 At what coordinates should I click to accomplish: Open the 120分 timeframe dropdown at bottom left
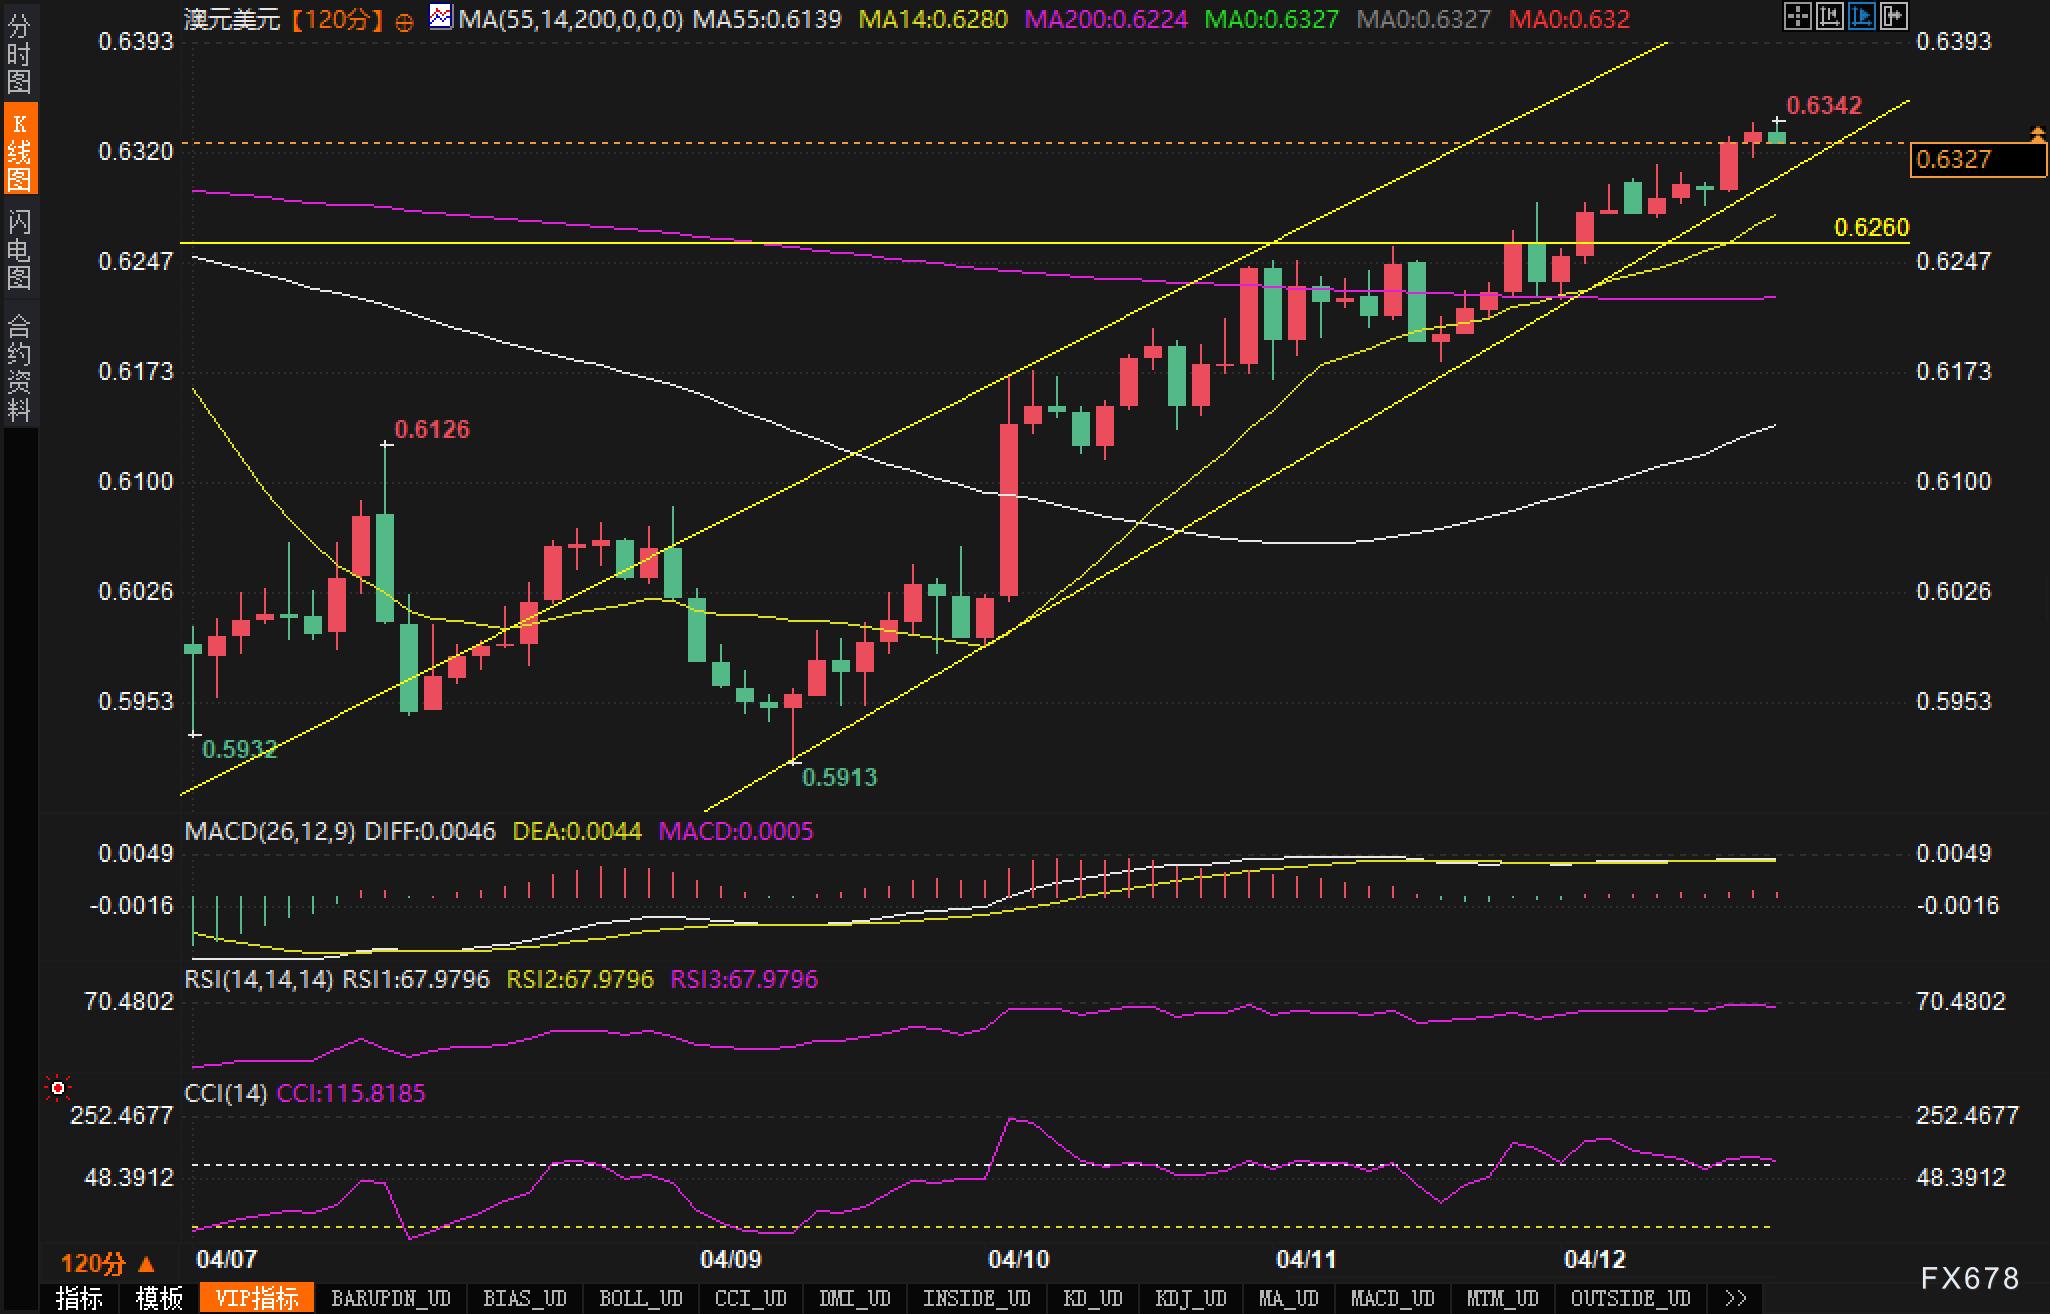pos(108,1263)
